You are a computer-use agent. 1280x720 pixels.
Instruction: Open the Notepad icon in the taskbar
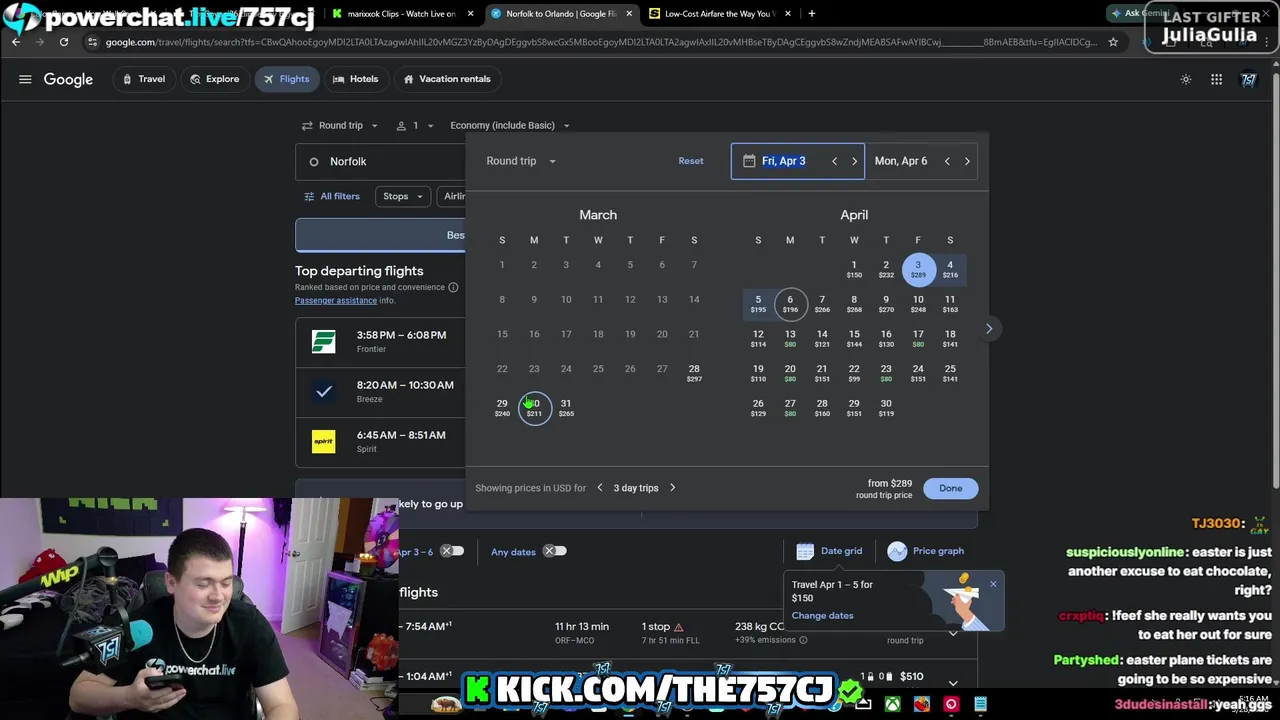coord(981,705)
